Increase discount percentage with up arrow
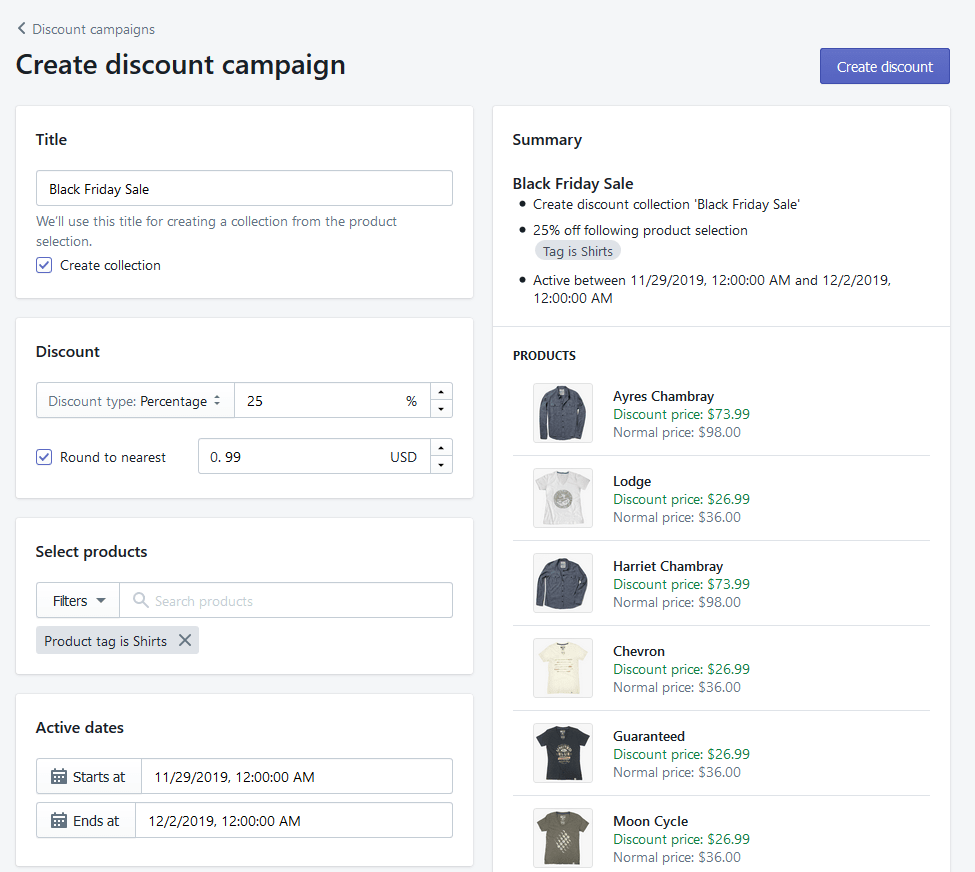Screen dimensions: 975x872 click(441, 392)
